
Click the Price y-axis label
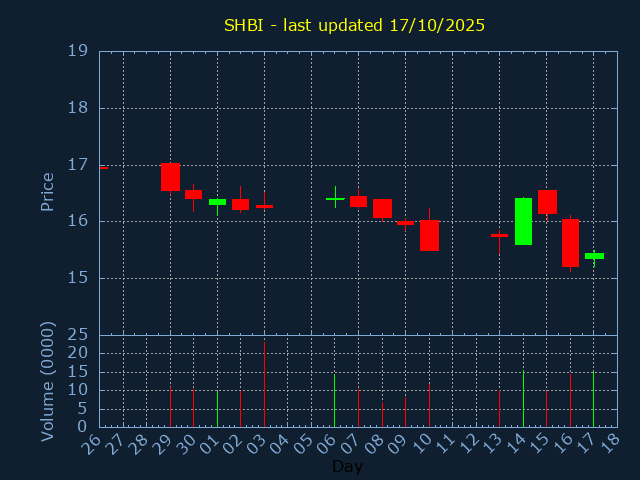[x=47, y=192]
